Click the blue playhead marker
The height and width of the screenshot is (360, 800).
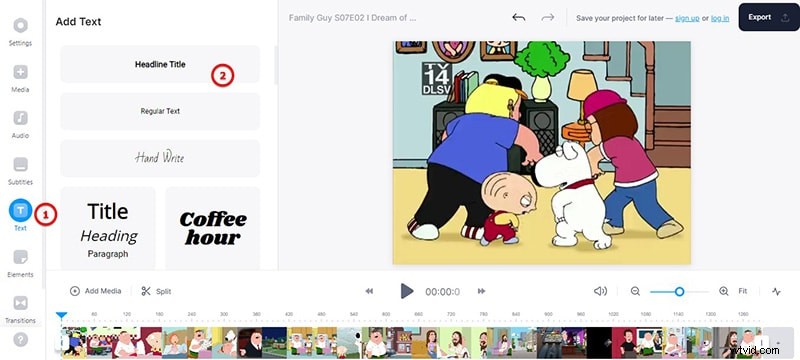pyautogui.click(x=61, y=315)
